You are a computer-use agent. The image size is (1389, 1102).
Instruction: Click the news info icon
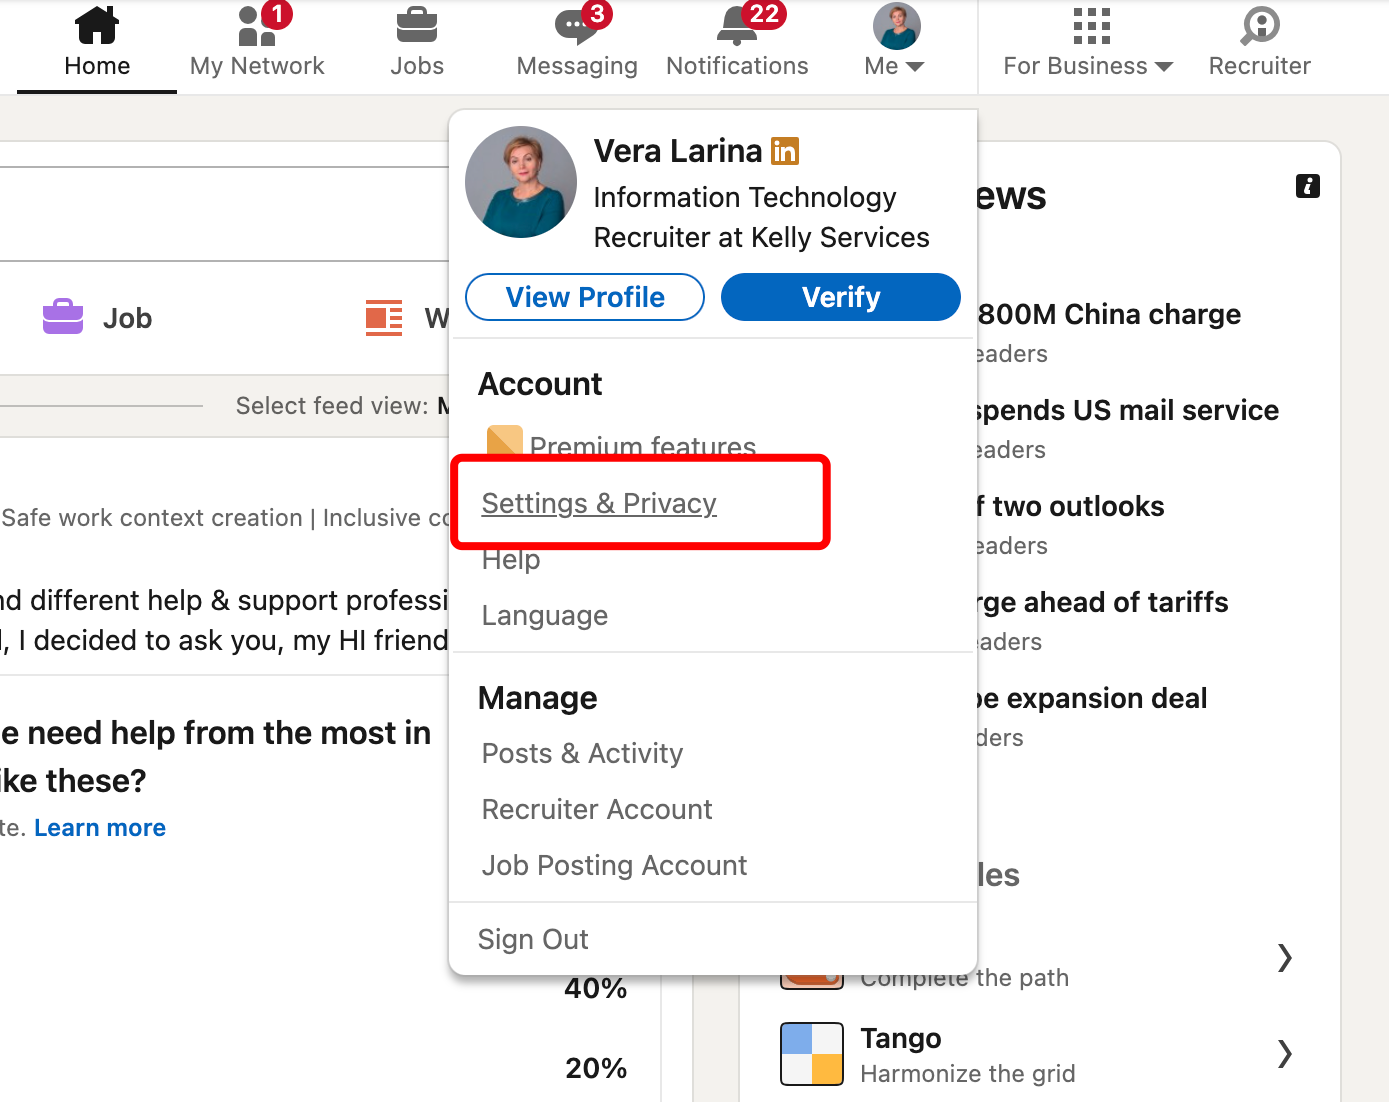coord(1307,186)
